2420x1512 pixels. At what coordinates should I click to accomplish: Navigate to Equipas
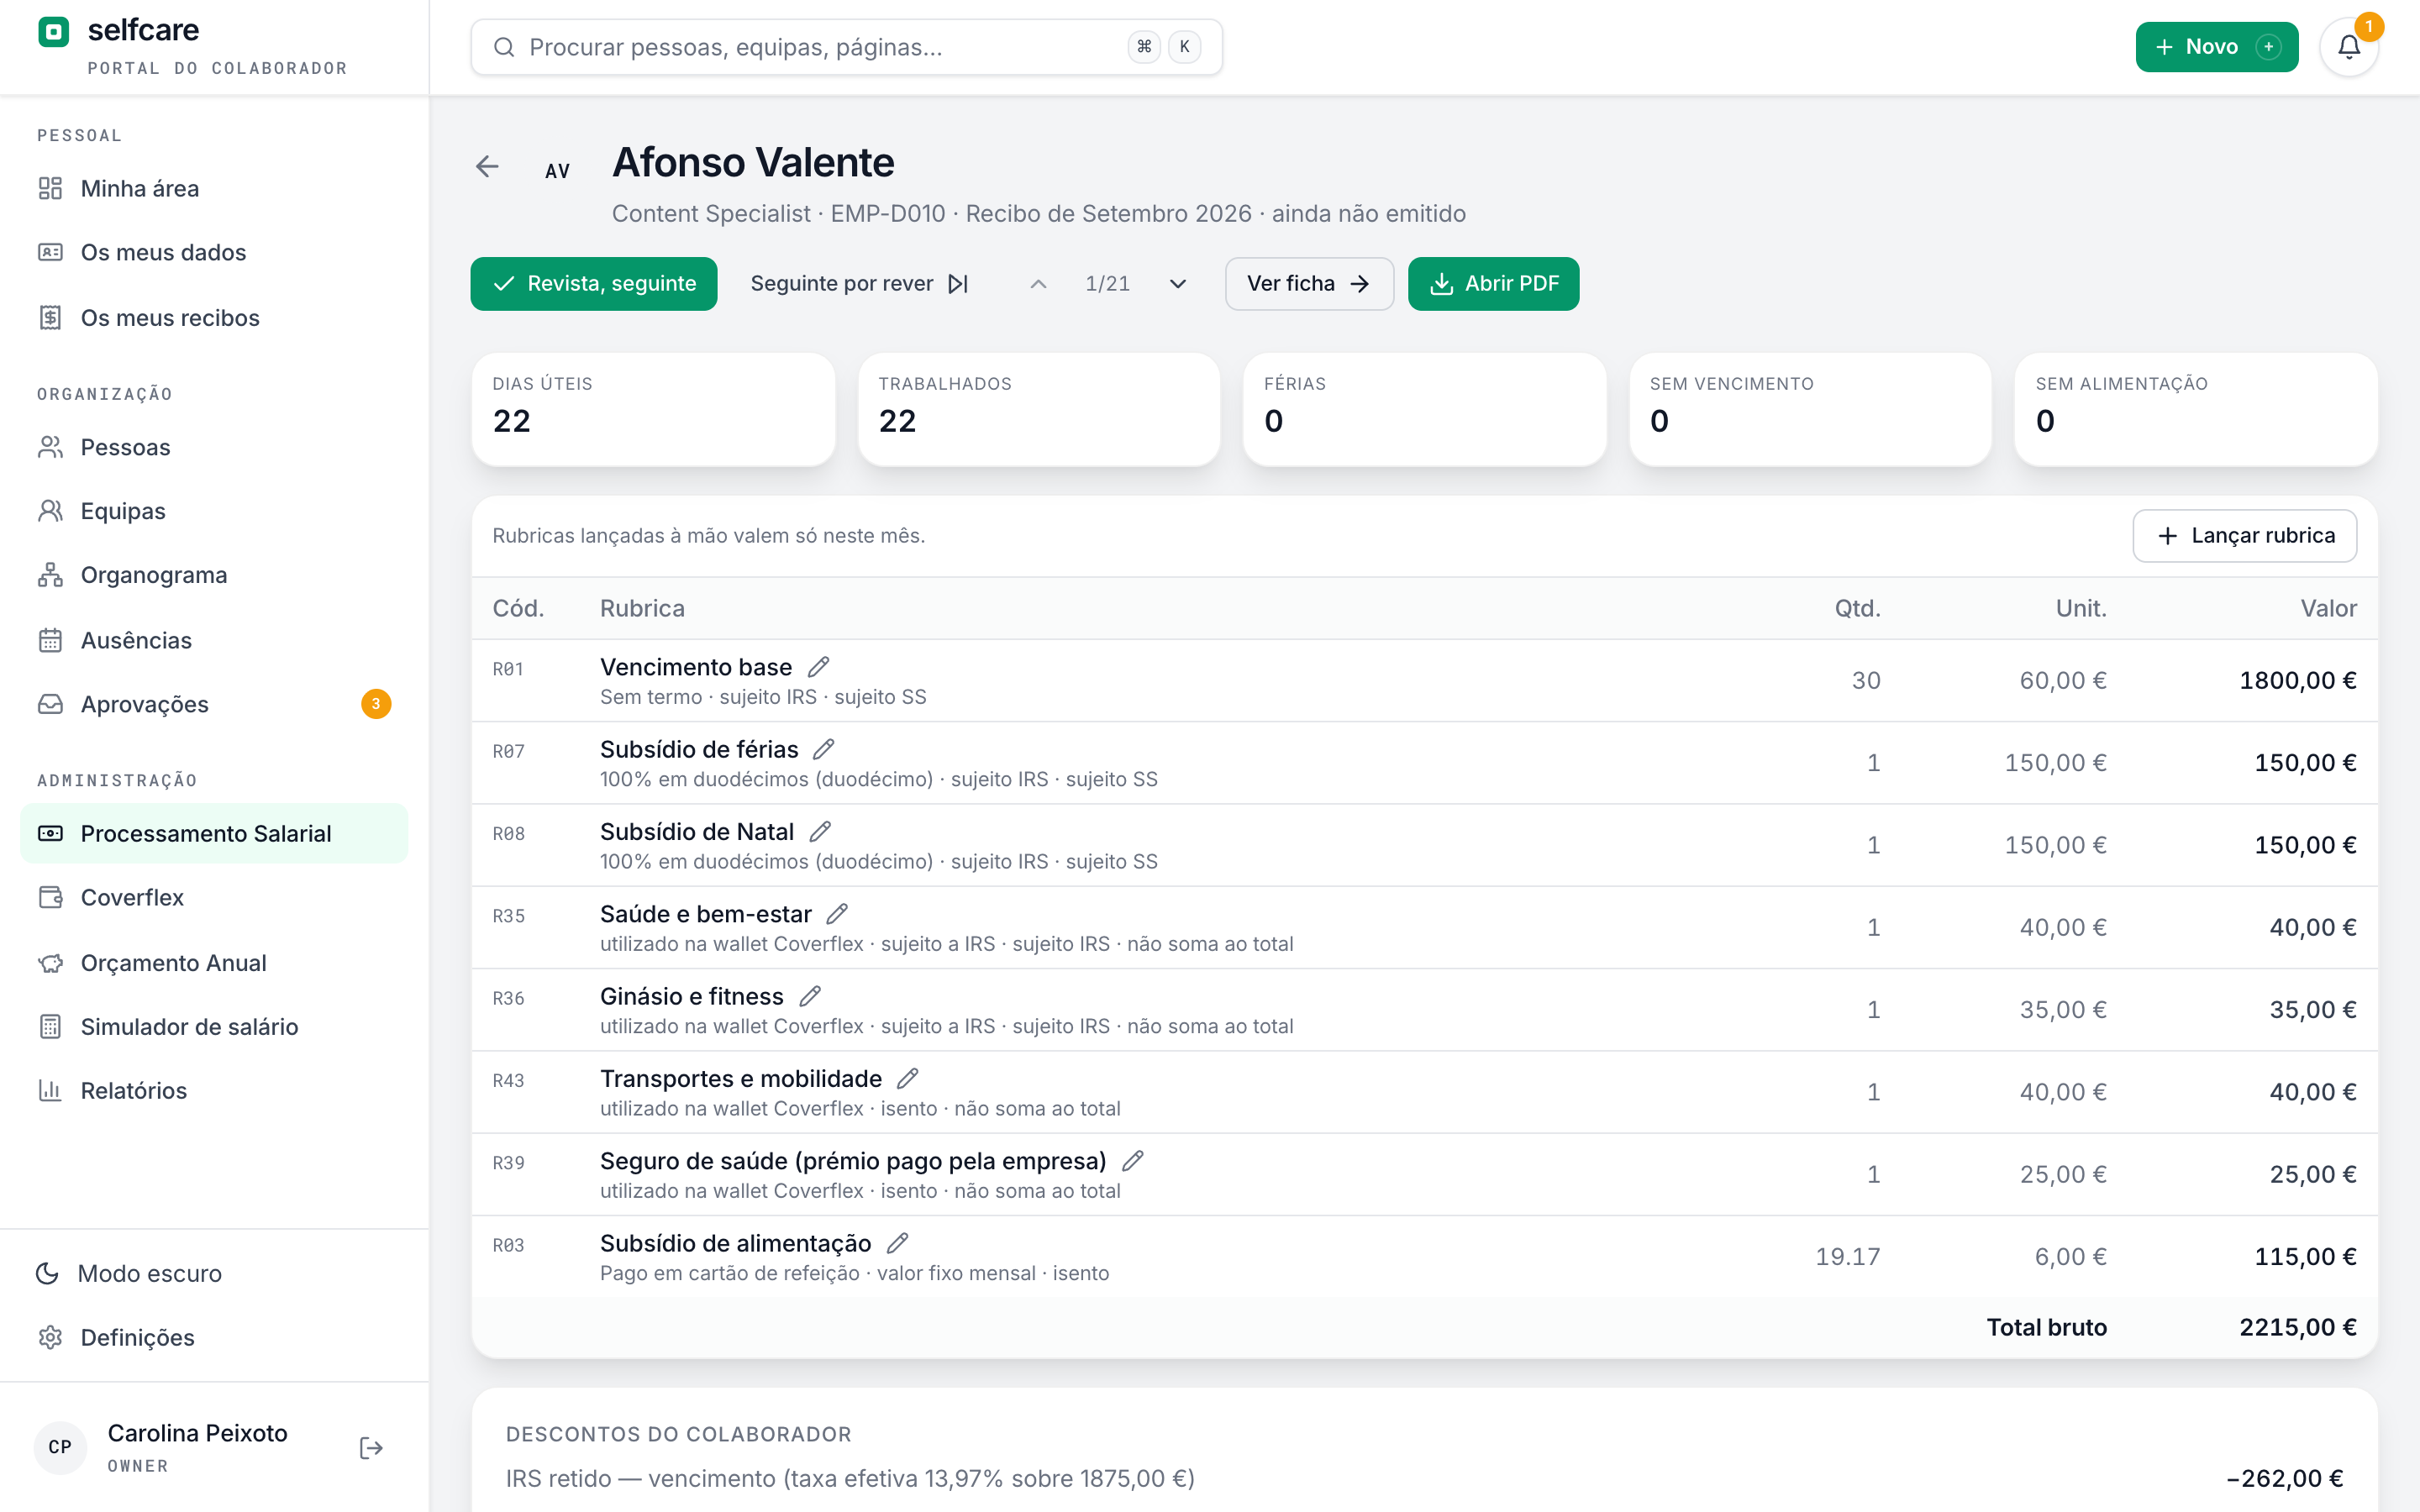click(x=214, y=511)
